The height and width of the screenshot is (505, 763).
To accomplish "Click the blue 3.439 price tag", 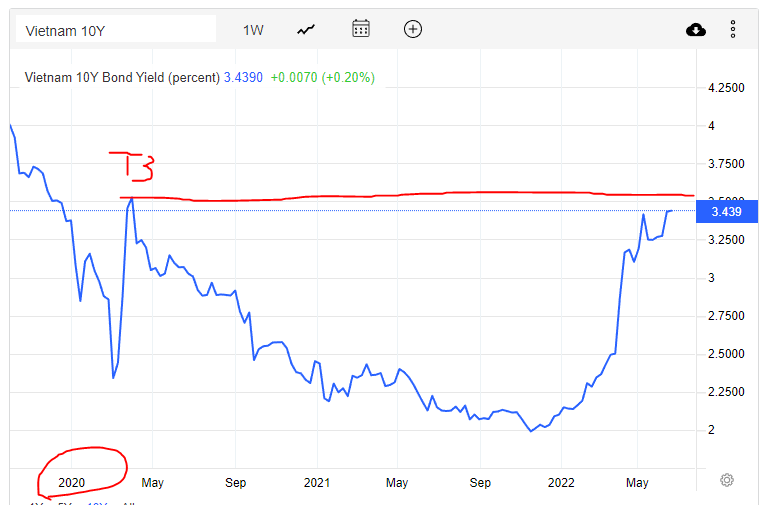I will point(725,211).
